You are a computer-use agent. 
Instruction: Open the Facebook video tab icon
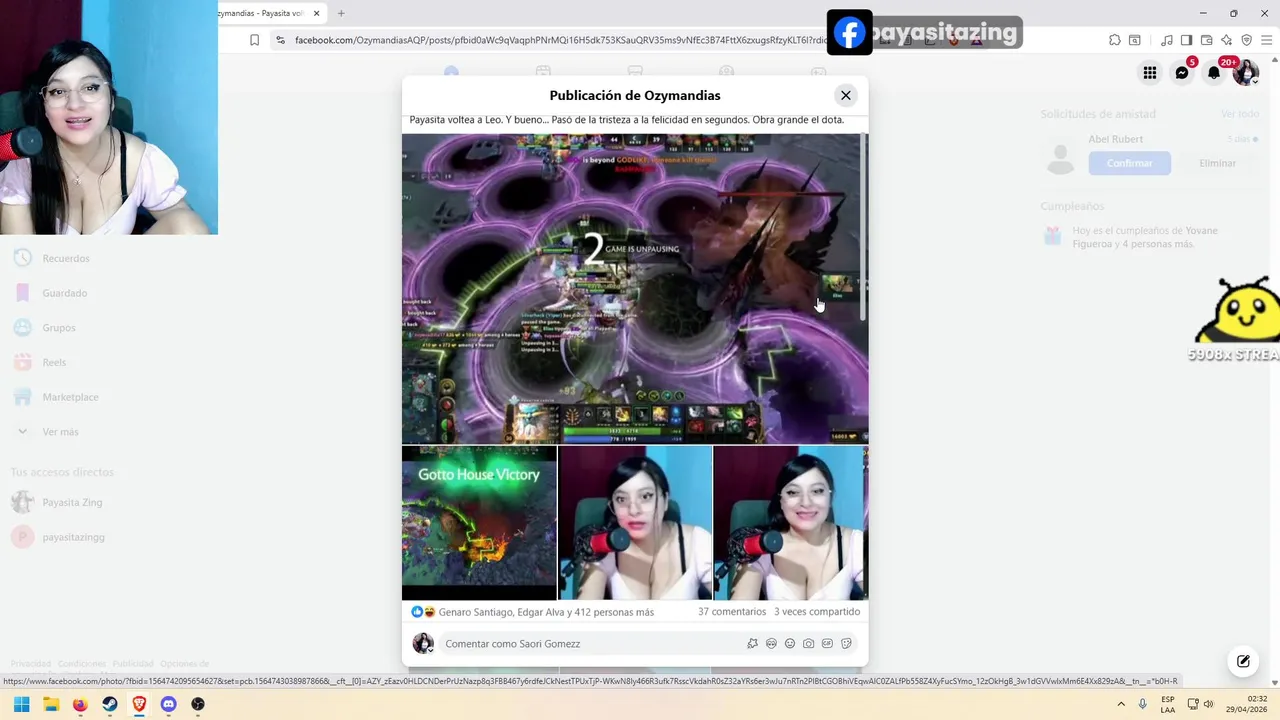point(543,71)
